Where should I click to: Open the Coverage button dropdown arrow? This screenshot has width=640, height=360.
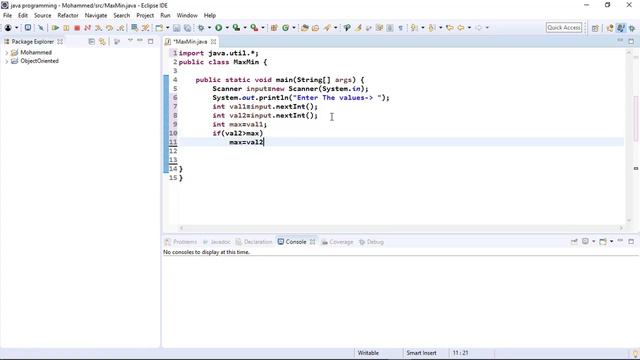click(x=245, y=28)
